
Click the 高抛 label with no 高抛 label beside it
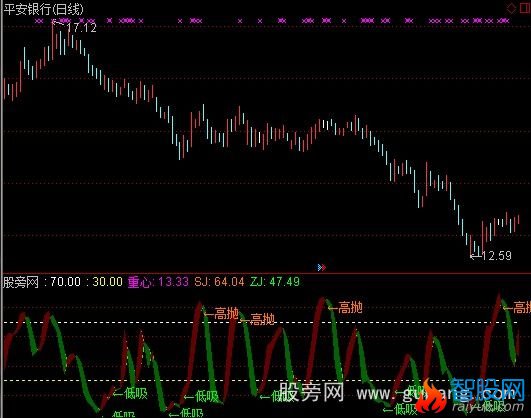351,308
